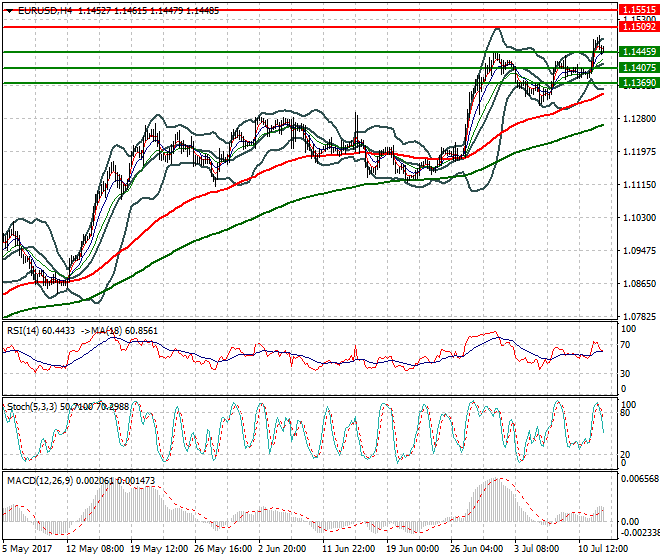Click the 26 May 16:00 date label
The height and width of the screenshot is (560, 660).
point(223,549)
